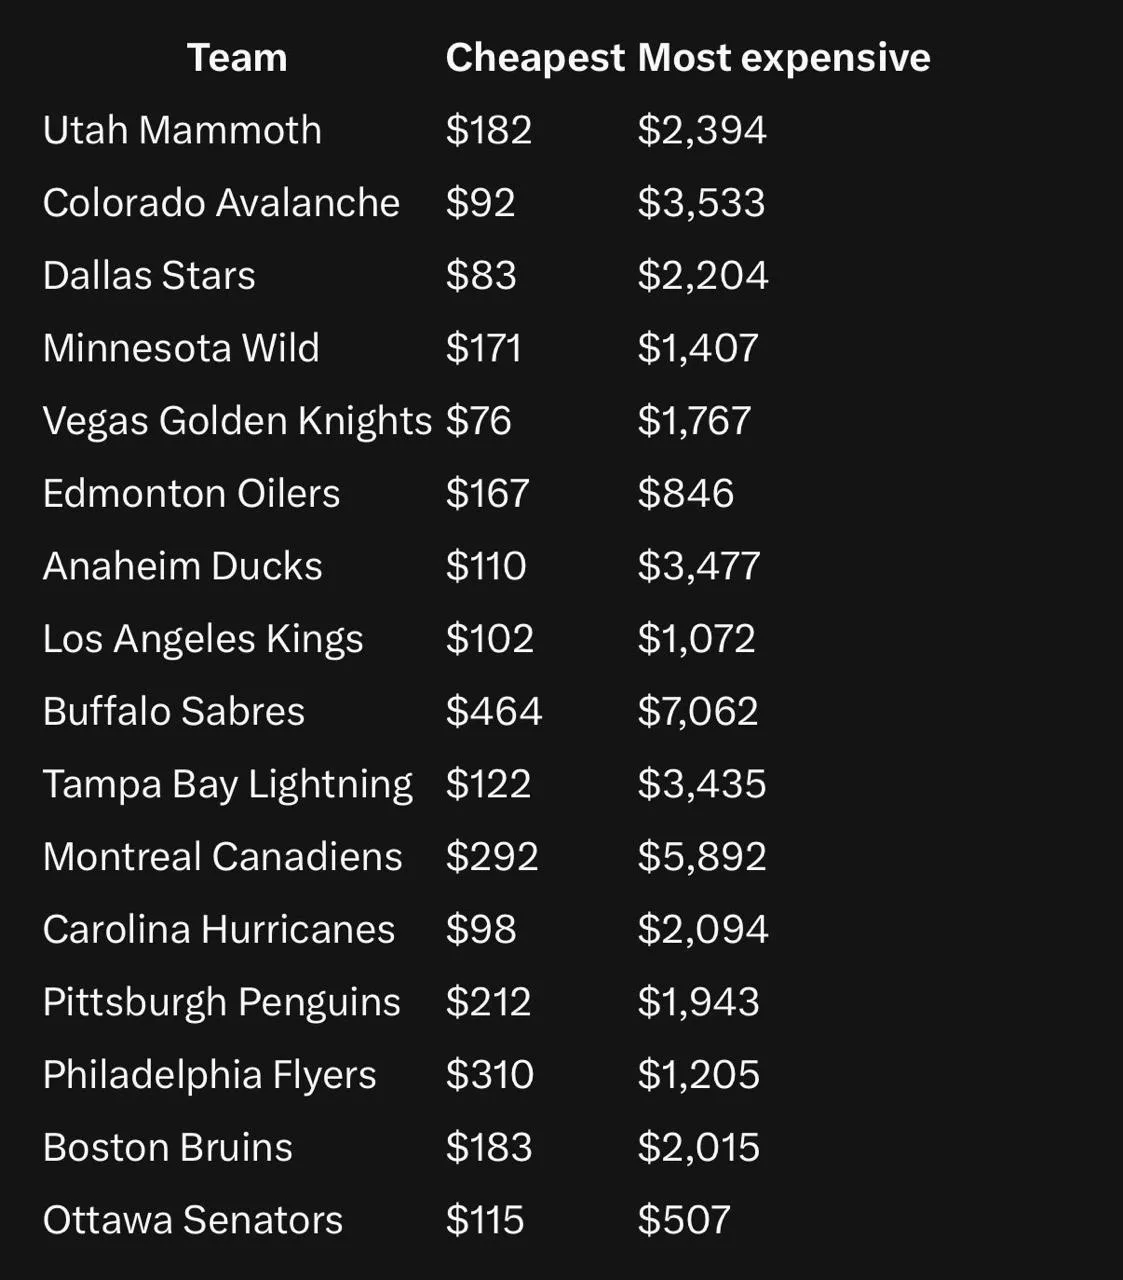Click the Team column header
The width and height of the screenshot is (1123, 1280).
click(x=237, y=57)
